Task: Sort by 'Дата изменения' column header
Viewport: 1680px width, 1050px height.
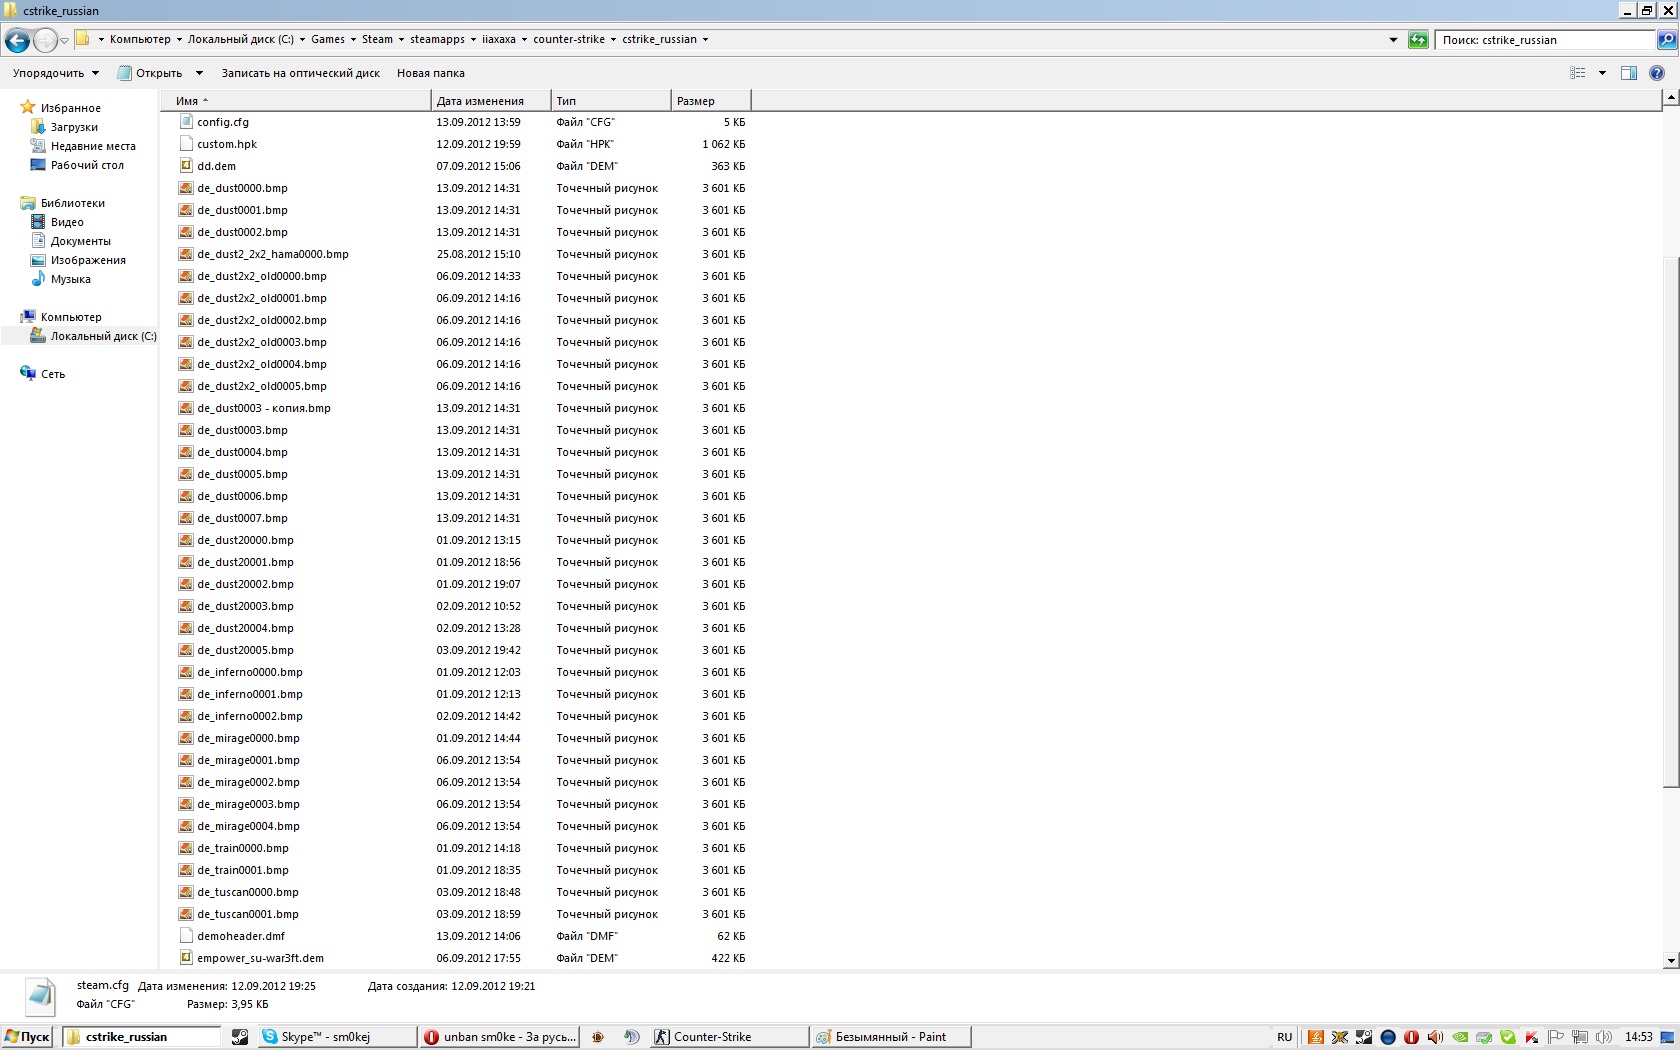Action: [x=491, y=101]
